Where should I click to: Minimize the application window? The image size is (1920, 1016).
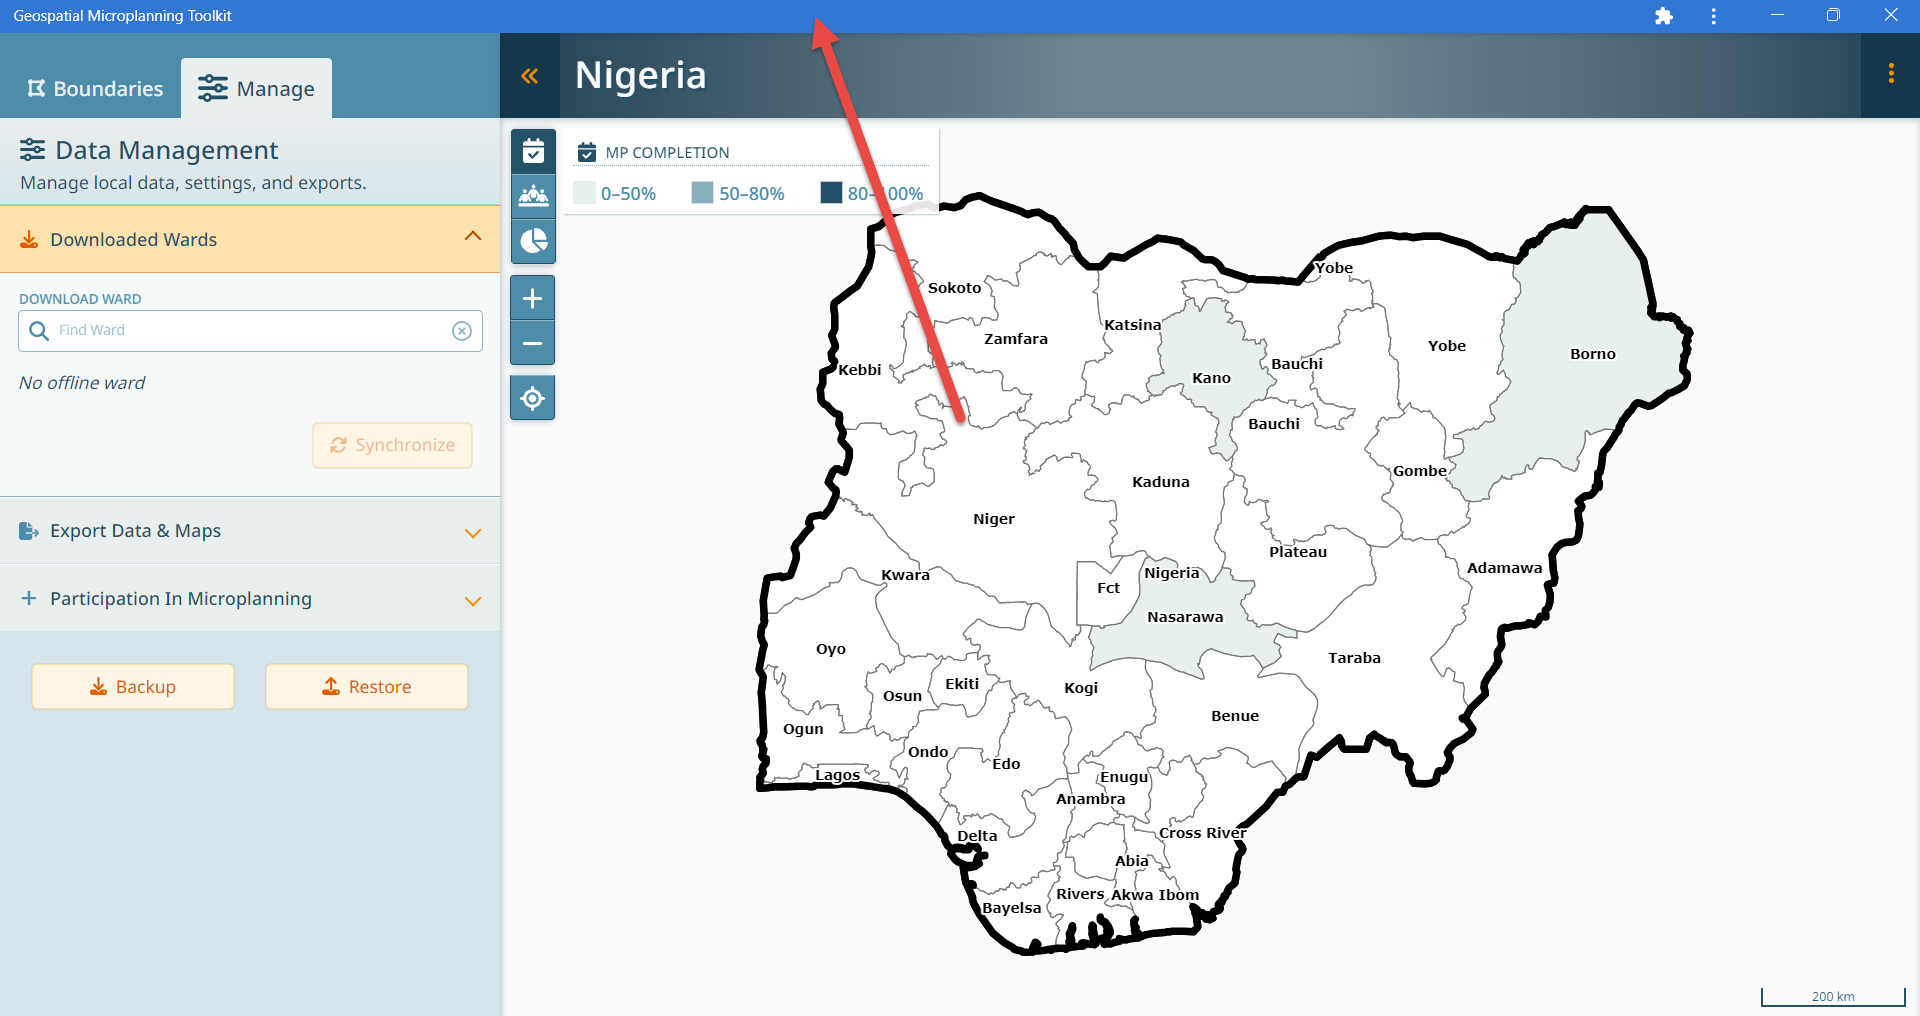click(1777, 15)
